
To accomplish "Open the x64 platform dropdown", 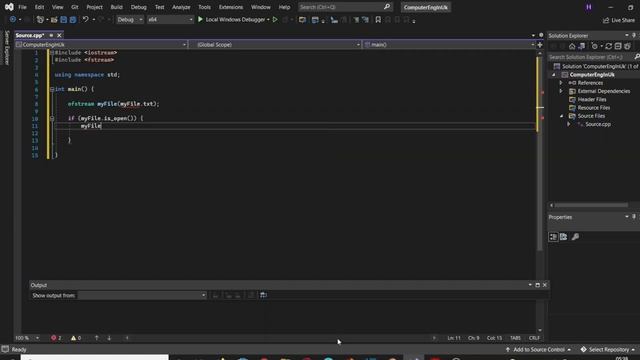I will 170,20.
